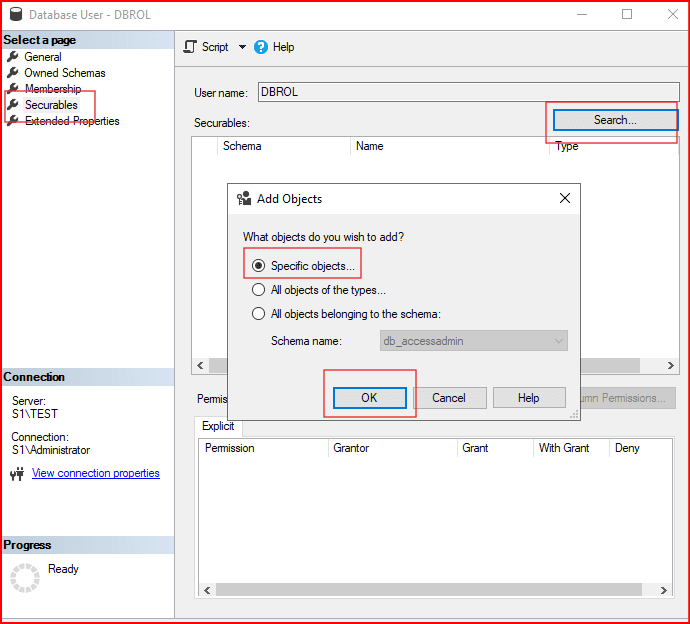Image resolution: width=690 pixels, height=624 pixels.
Task: Open View connection properties link
Action: pyautogui.click(x=95, y=474)
